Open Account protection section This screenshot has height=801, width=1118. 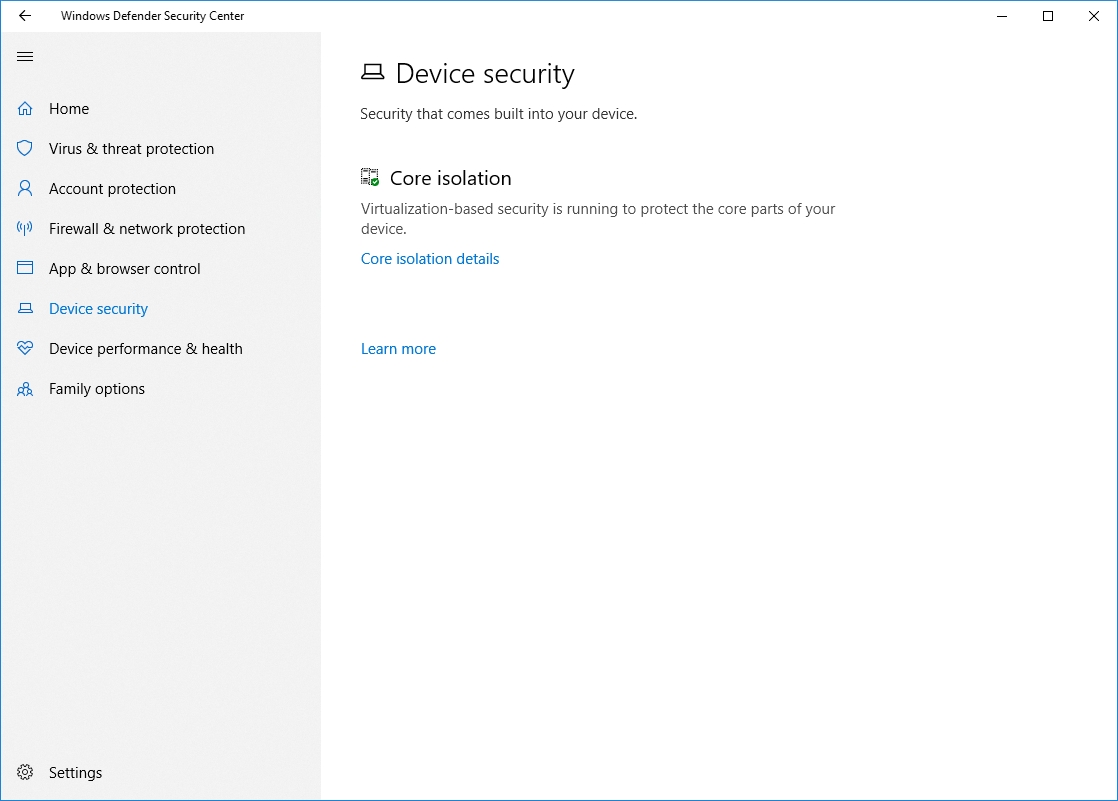point(112,189)
